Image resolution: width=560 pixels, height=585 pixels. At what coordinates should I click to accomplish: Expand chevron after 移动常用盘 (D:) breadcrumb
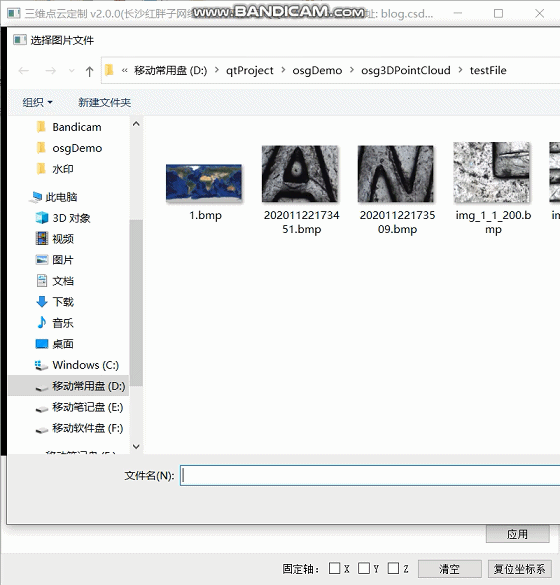pos(217,70)
